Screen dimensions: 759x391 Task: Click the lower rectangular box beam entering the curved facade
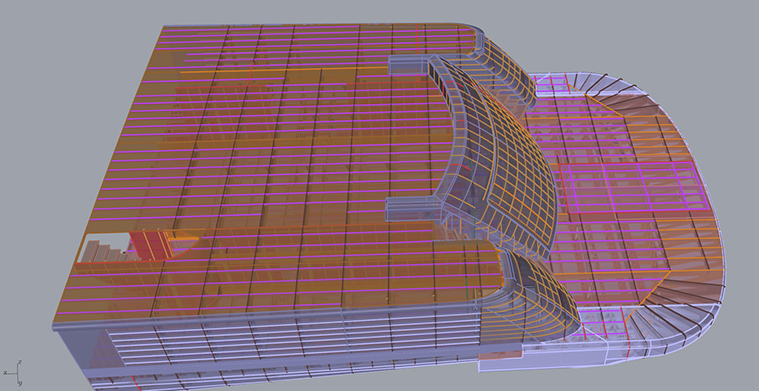(x=410, y=209)
